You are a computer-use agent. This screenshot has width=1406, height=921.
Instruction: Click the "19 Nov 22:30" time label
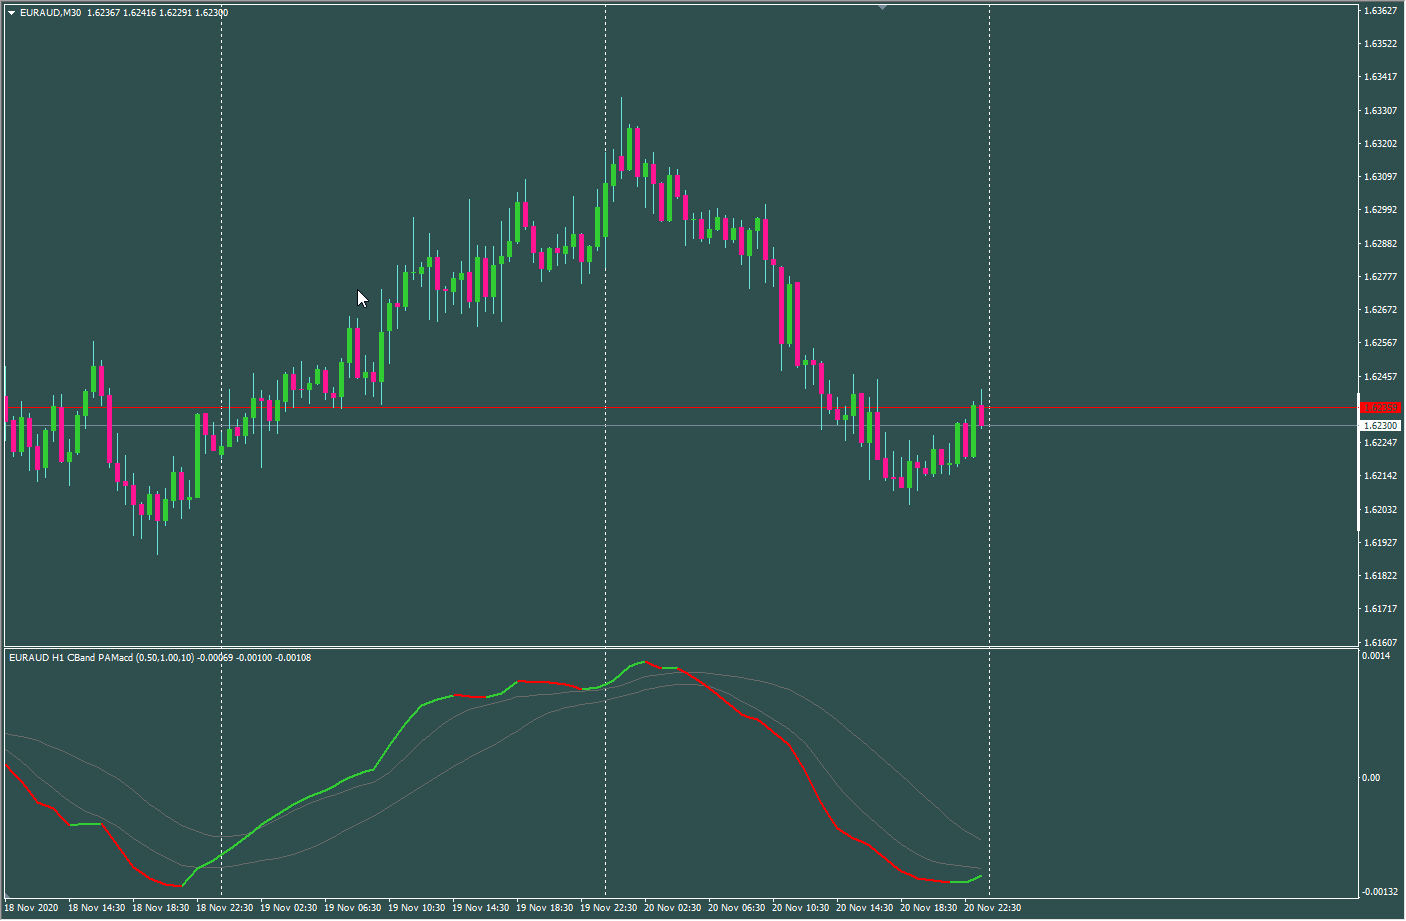pyautogui.click(x=609, y=908)
